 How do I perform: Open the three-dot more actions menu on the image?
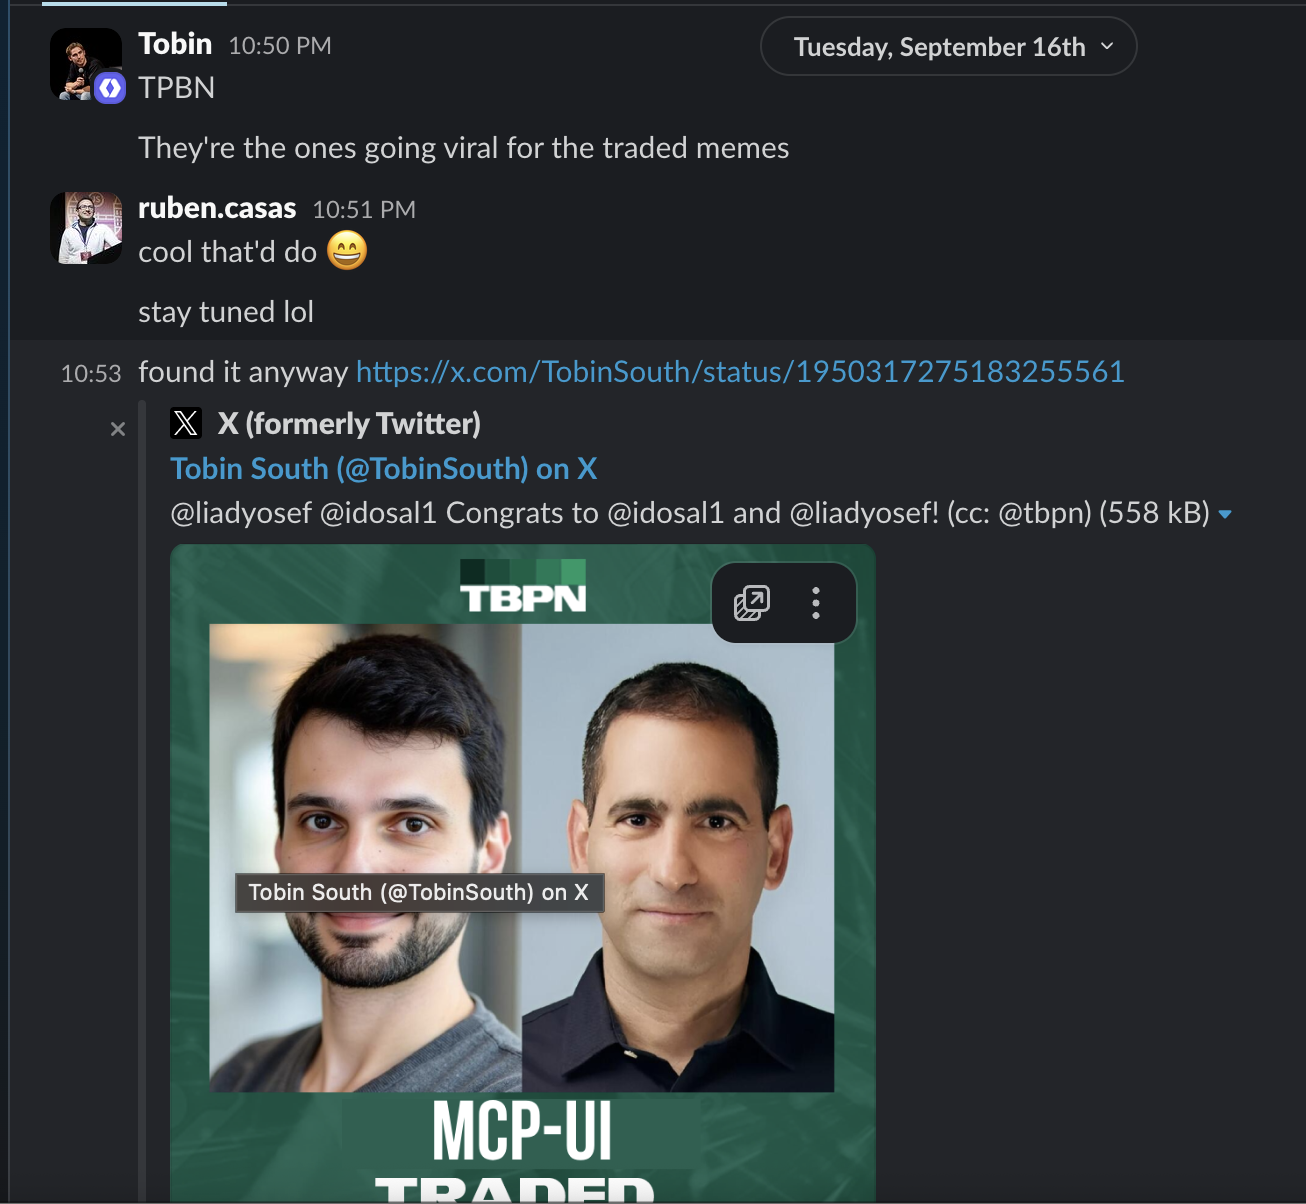point(816,602)
